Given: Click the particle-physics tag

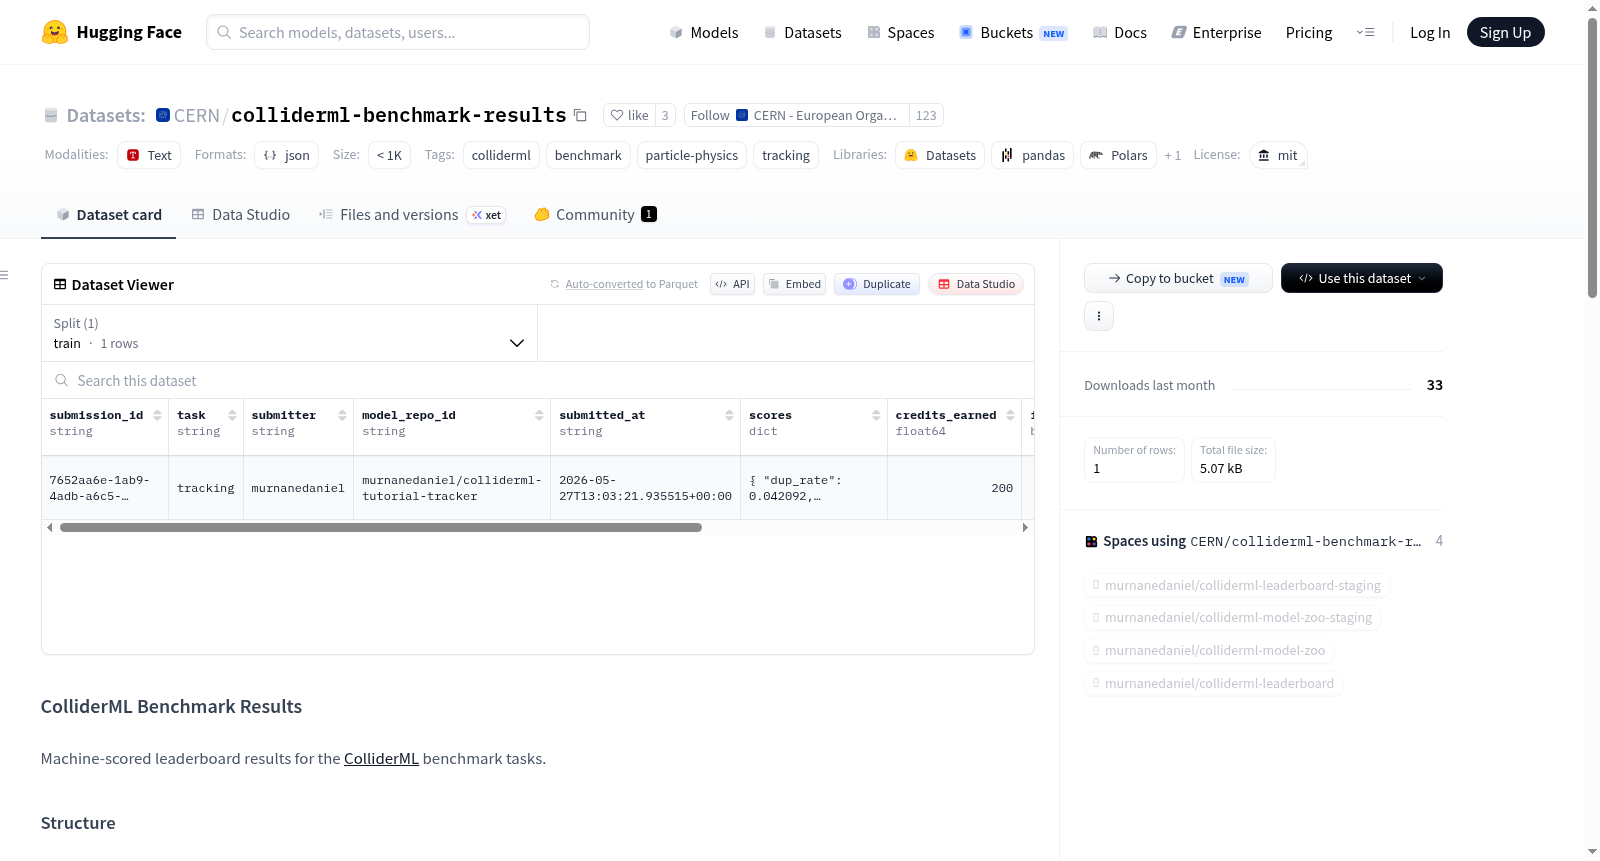Looking at the screenshot, I should [692, 155].
